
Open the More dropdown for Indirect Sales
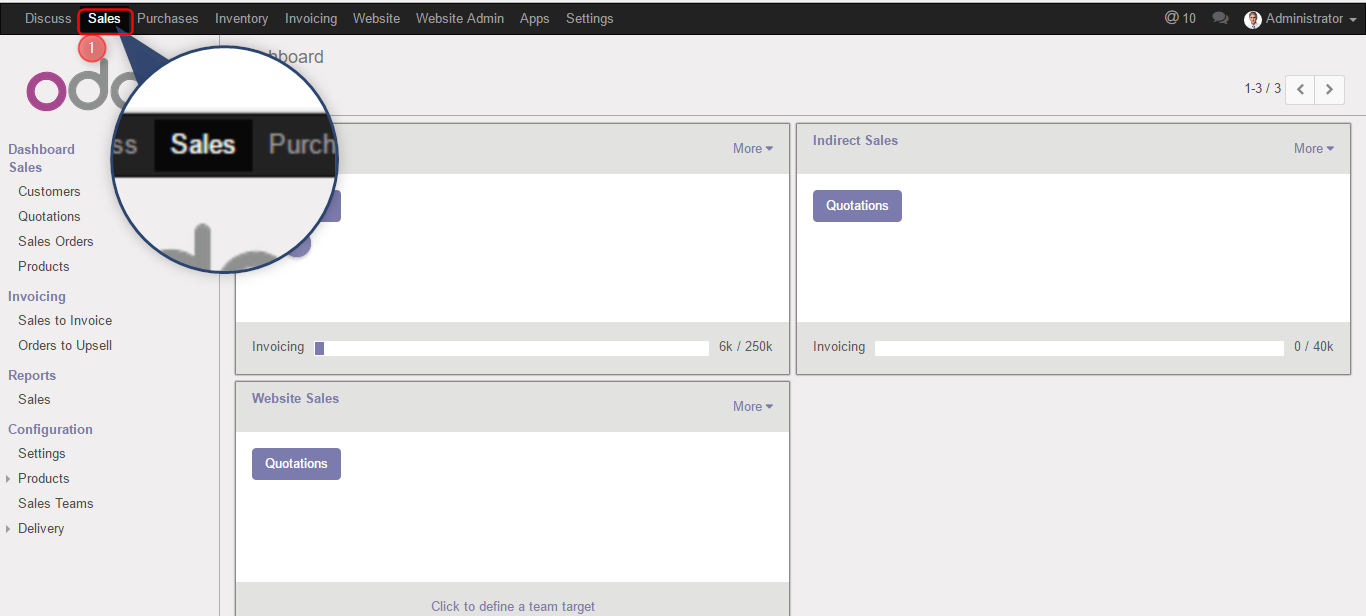point(1313,149)
